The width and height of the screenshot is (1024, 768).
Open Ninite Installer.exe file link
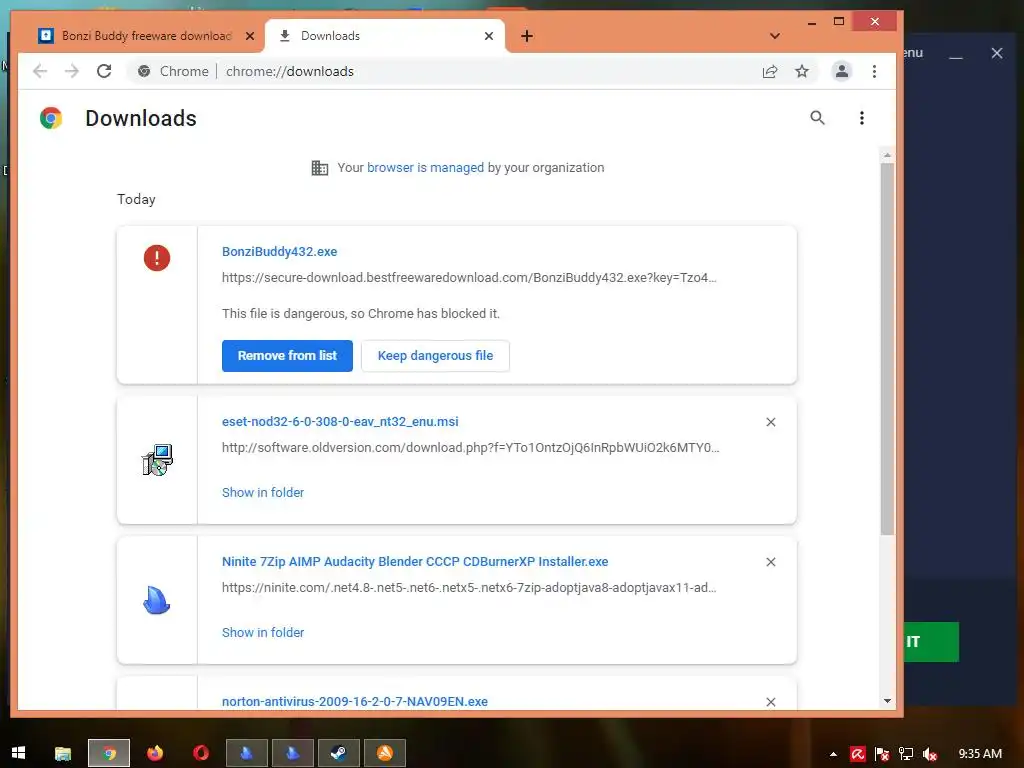point(415,562)
